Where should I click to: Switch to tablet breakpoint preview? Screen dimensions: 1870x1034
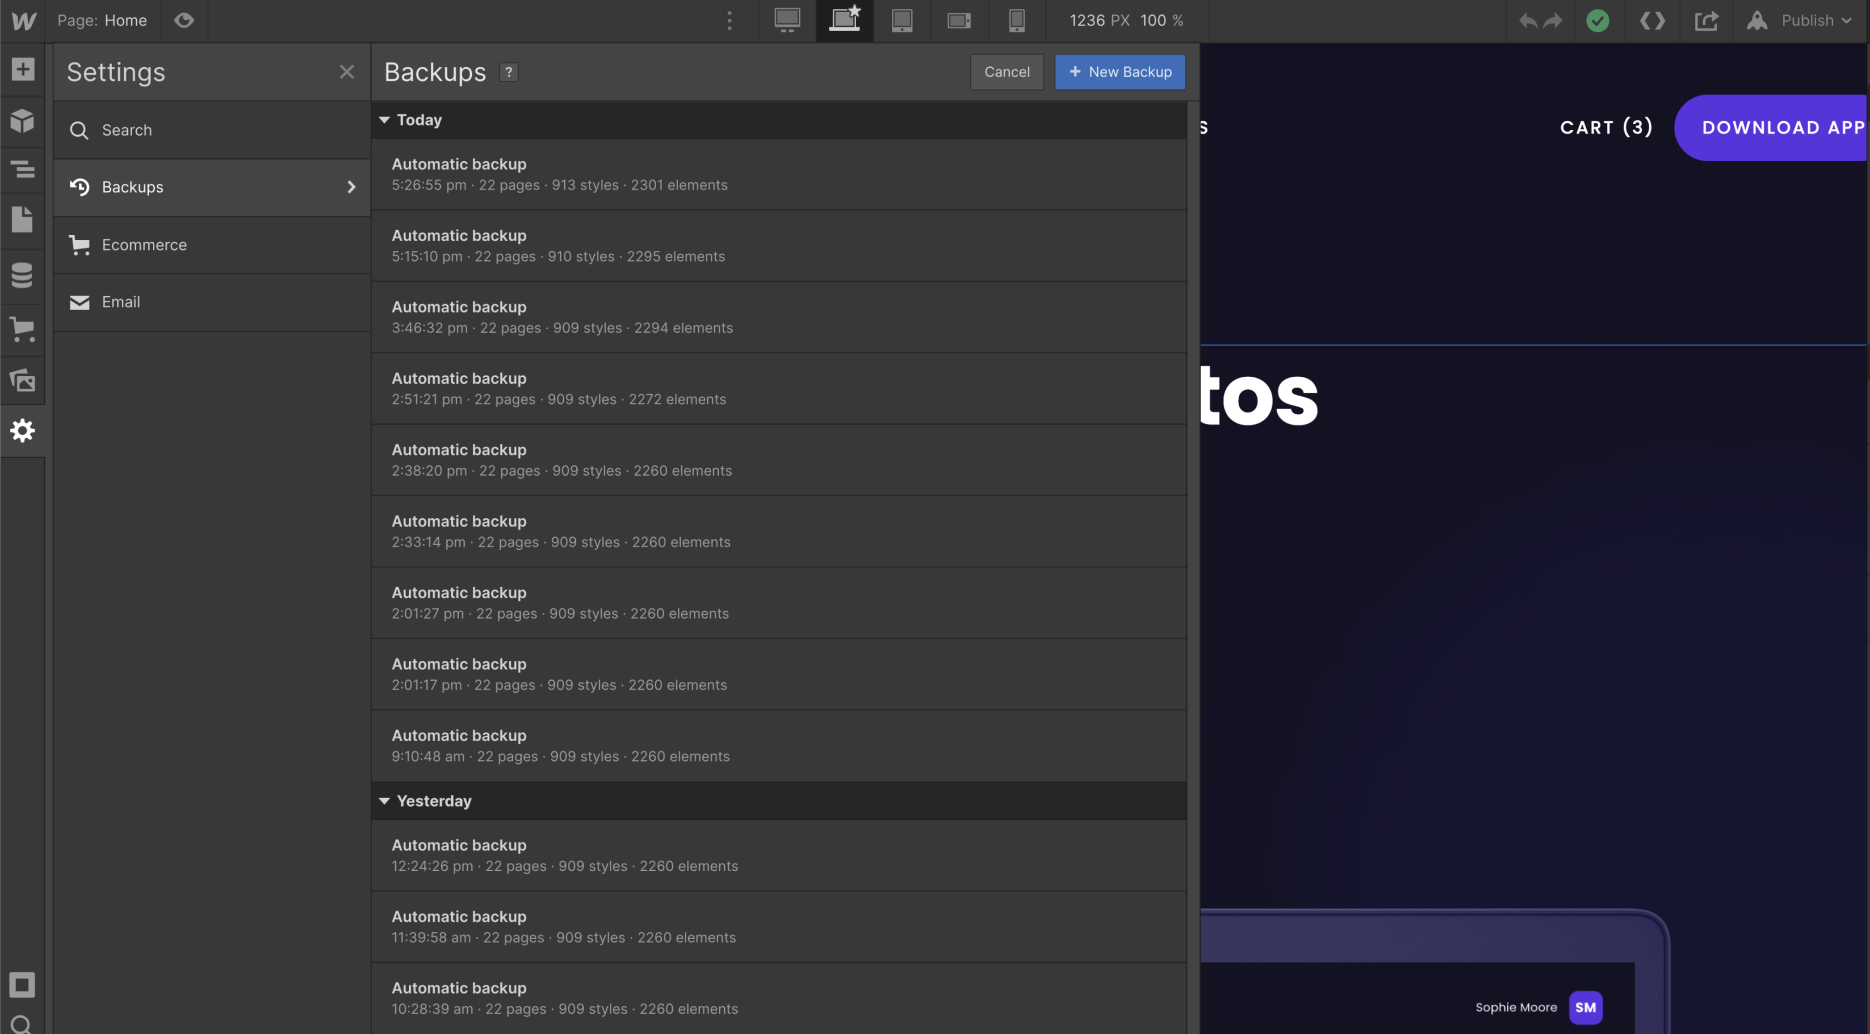point(901,20)
